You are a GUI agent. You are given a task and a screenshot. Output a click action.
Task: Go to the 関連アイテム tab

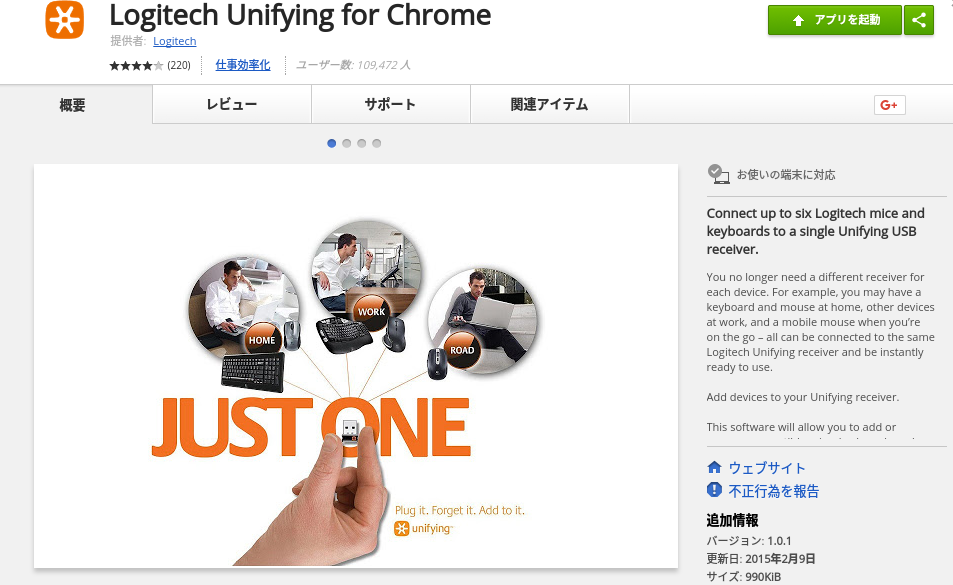coord(549,104)
